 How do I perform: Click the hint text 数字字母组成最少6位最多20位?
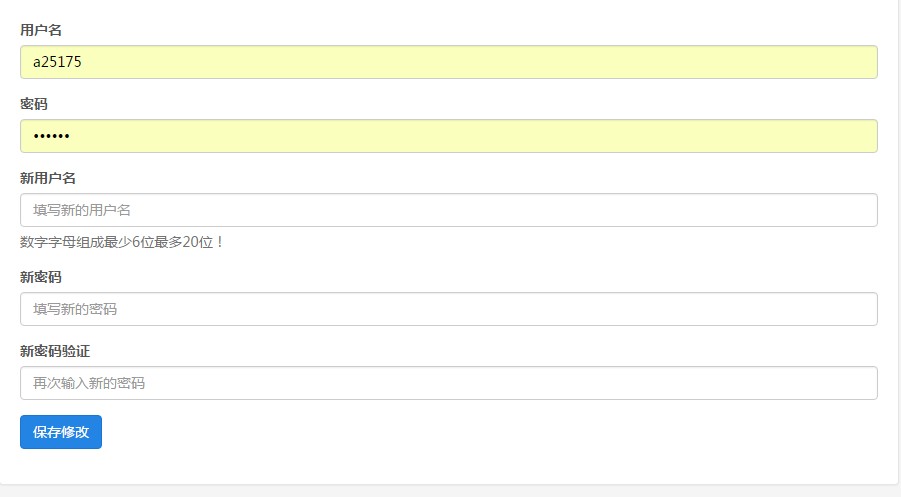[122, 242]
